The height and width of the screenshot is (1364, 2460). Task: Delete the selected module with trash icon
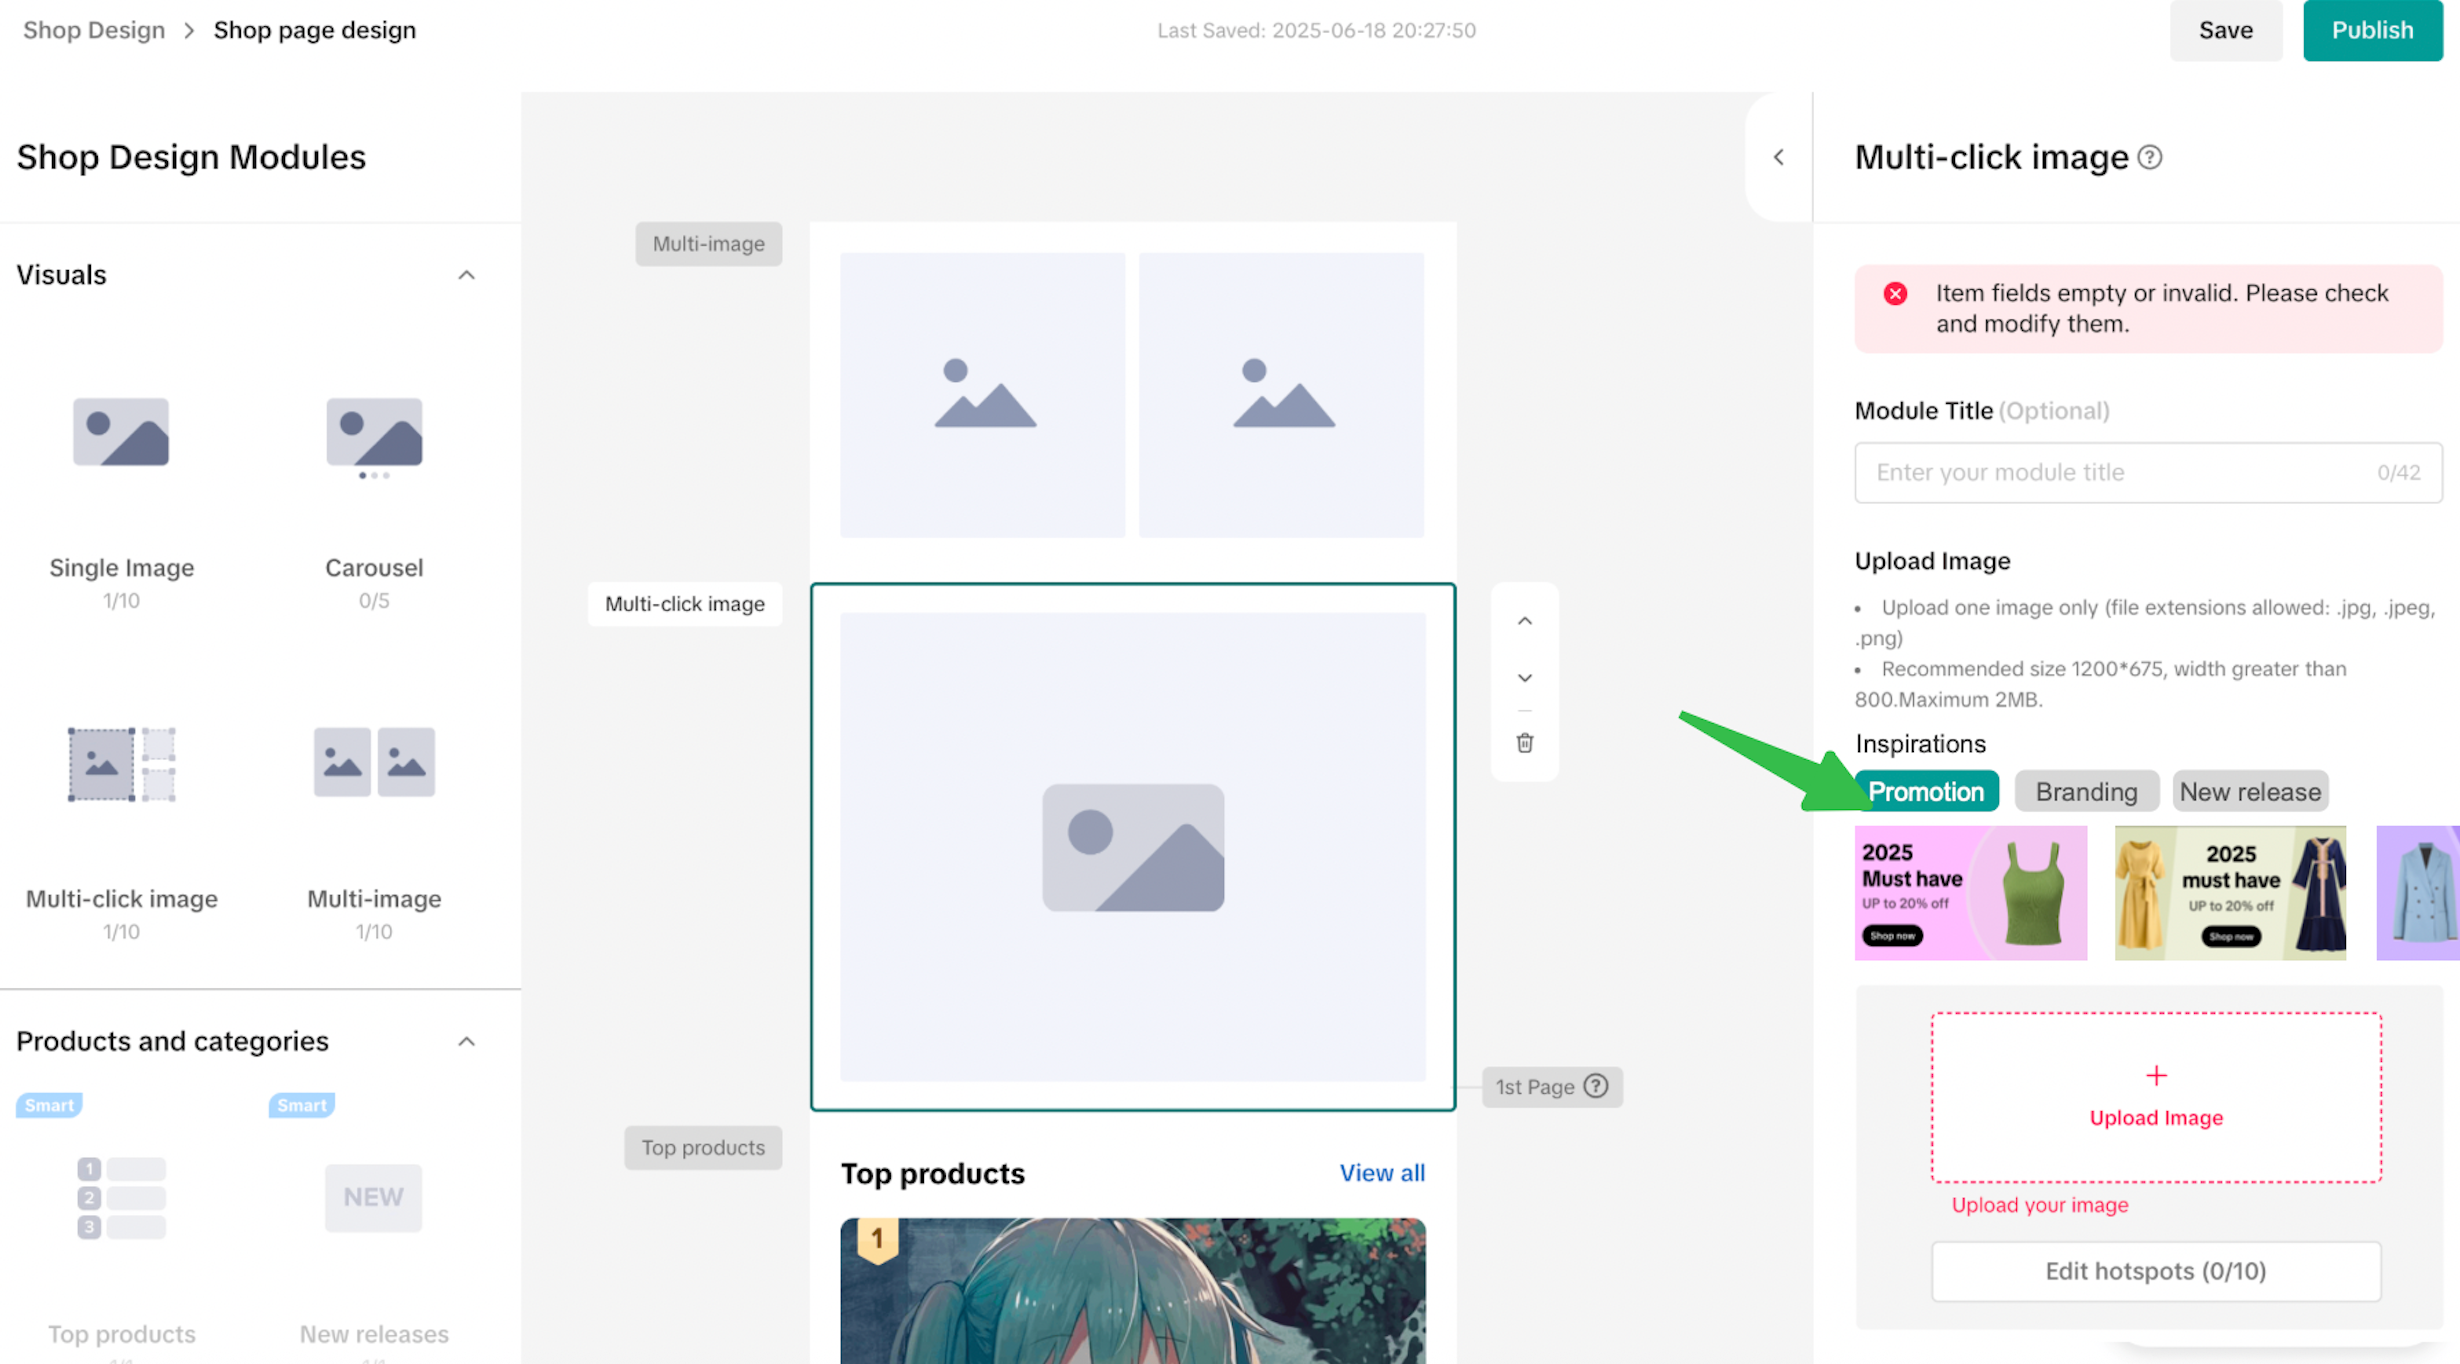tap(1524, 743)
